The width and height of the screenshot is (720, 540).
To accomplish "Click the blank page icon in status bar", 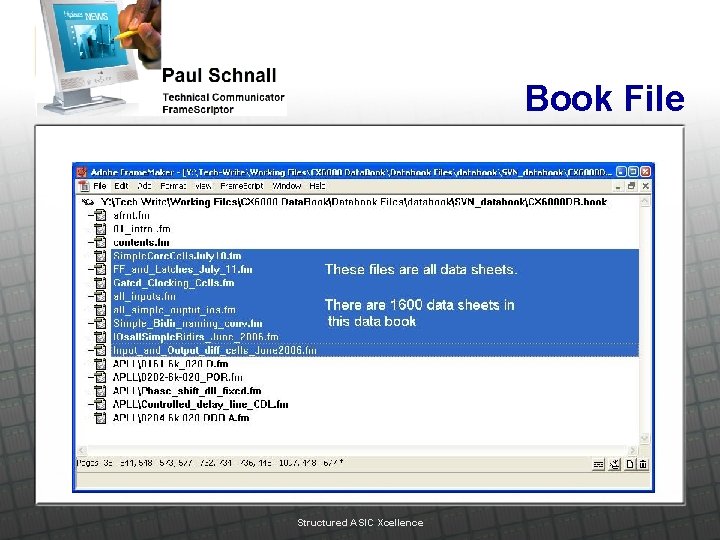I will coord(630,465).
